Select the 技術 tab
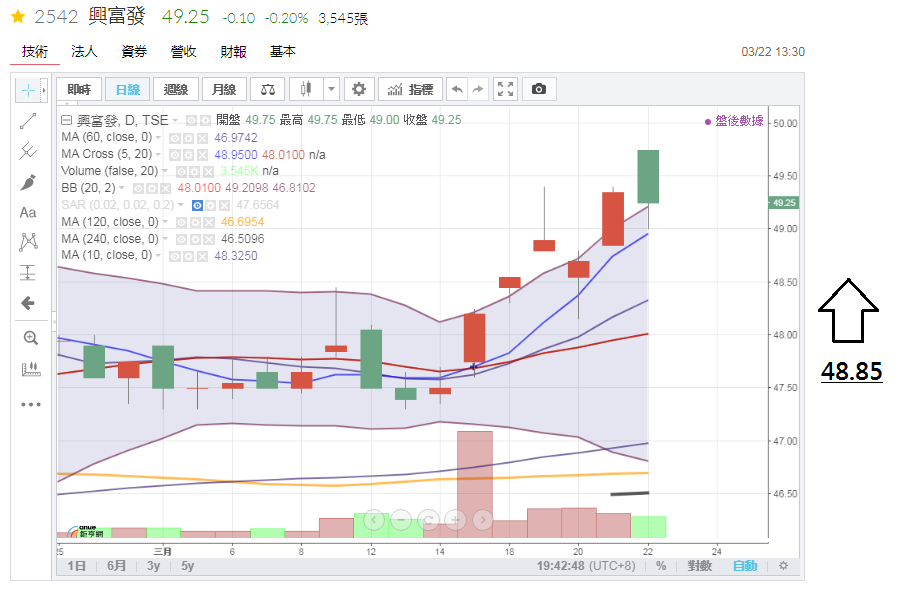The width and height of the screenshot is (900, 600). [x=34, y=52]
